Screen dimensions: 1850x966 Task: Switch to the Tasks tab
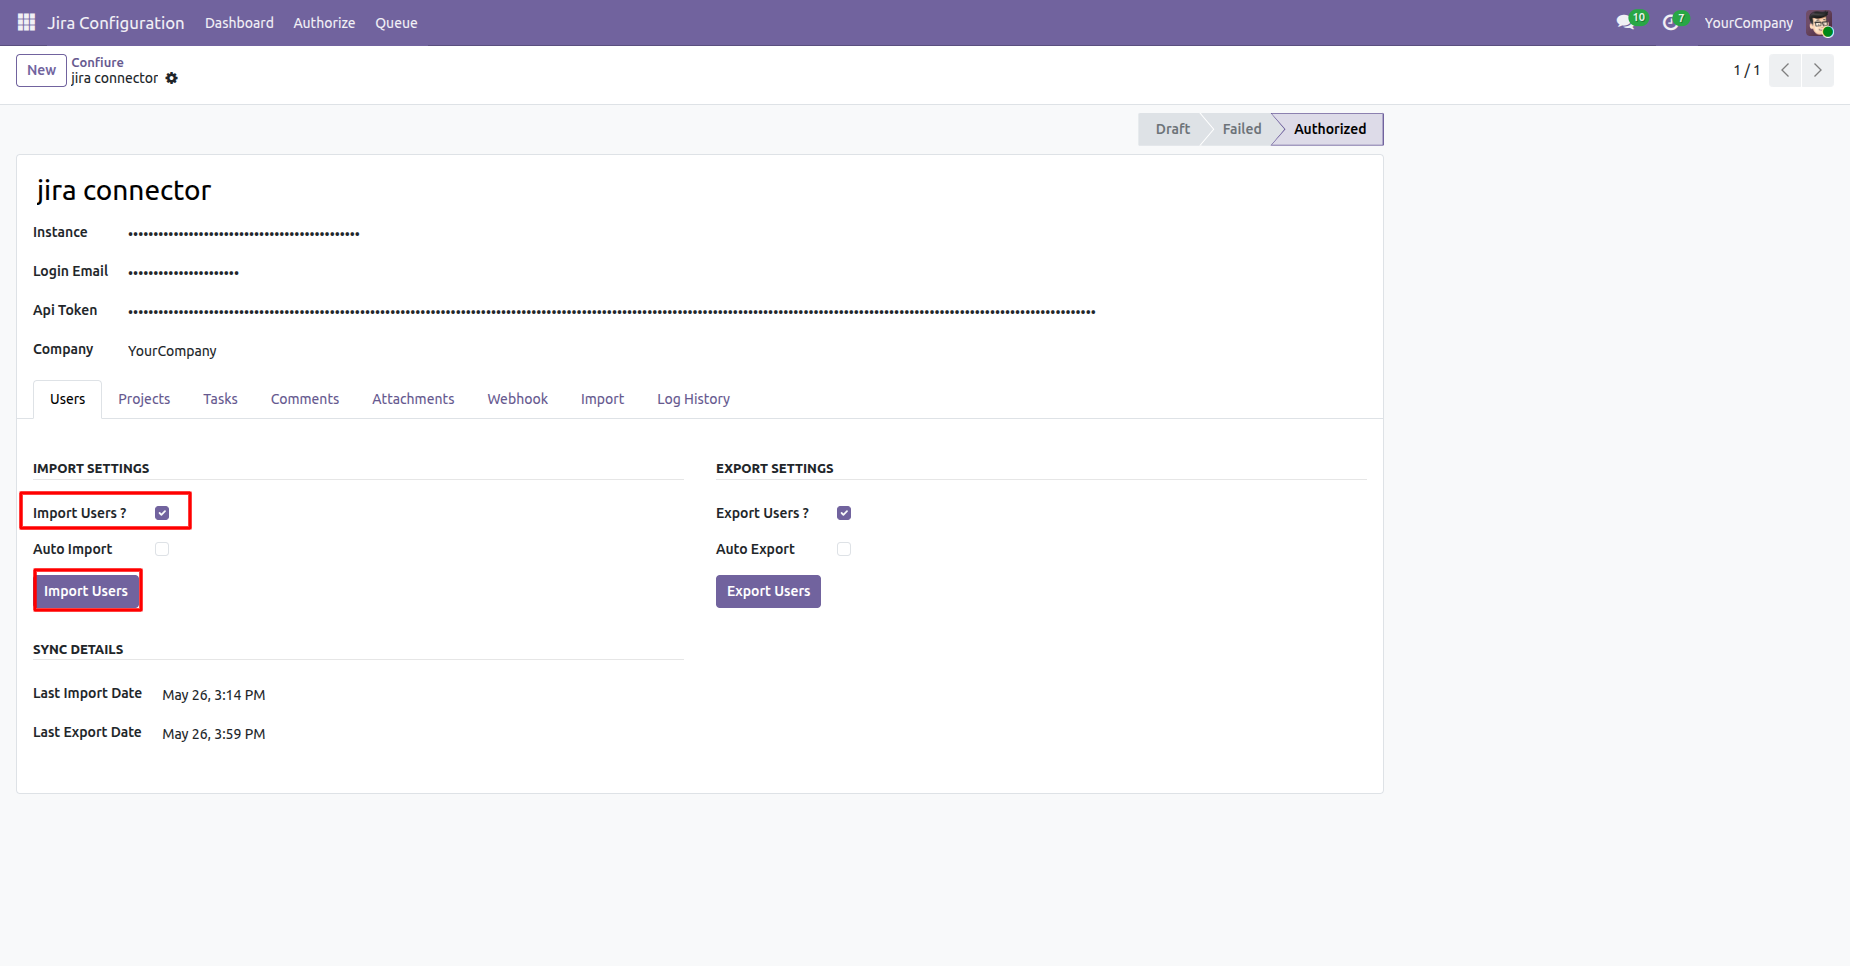(x=220, y=399)
